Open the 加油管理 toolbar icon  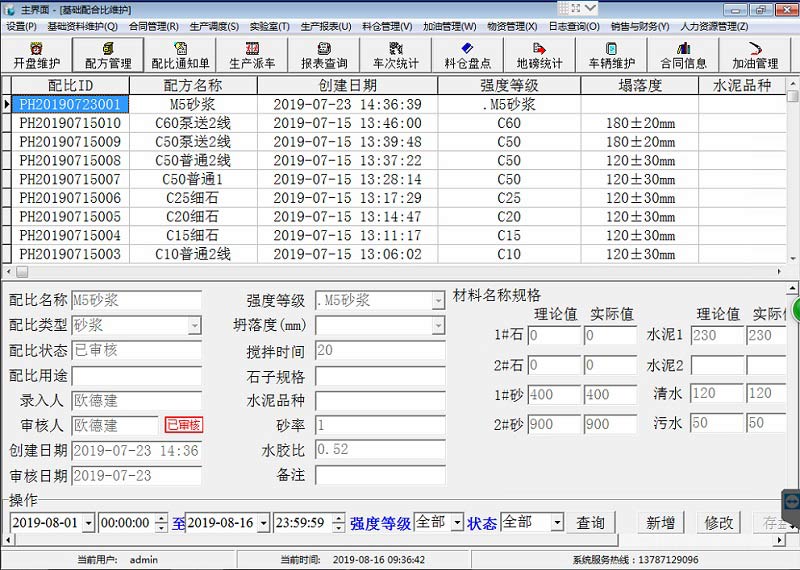click(755, 55)
